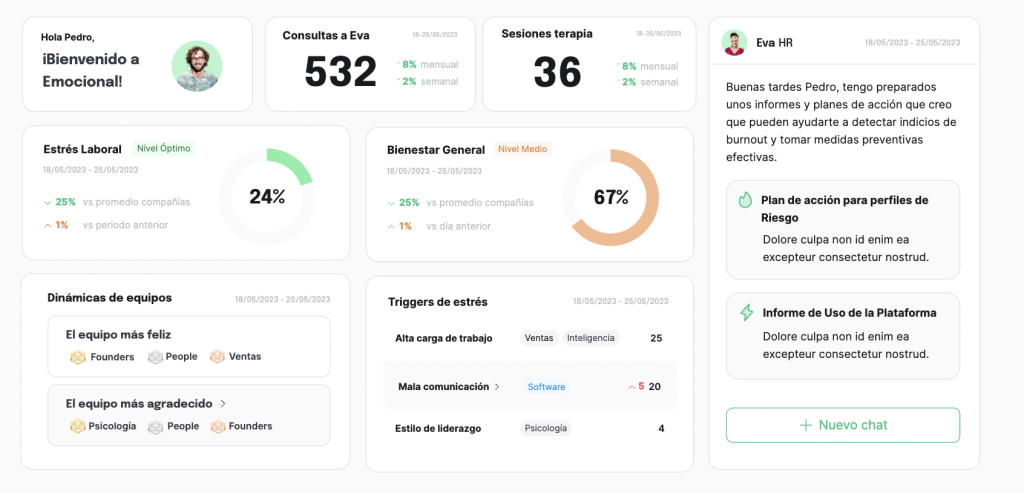Select the Ventas tag in Alta carga row
1024x493 pixels.
[x=539, y=338]
